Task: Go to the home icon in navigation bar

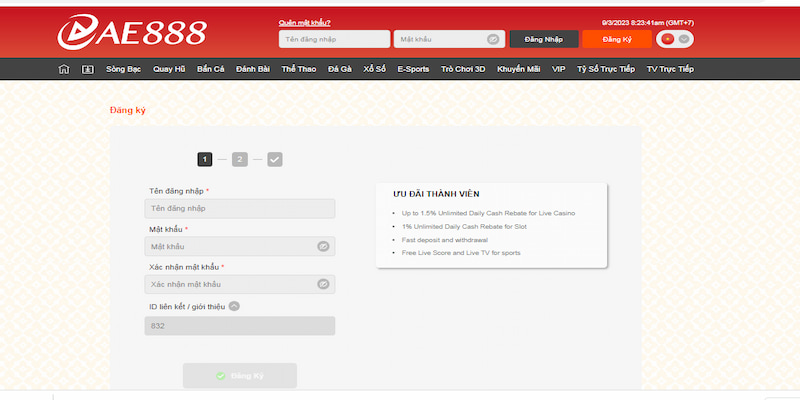Action: [64, 69]
